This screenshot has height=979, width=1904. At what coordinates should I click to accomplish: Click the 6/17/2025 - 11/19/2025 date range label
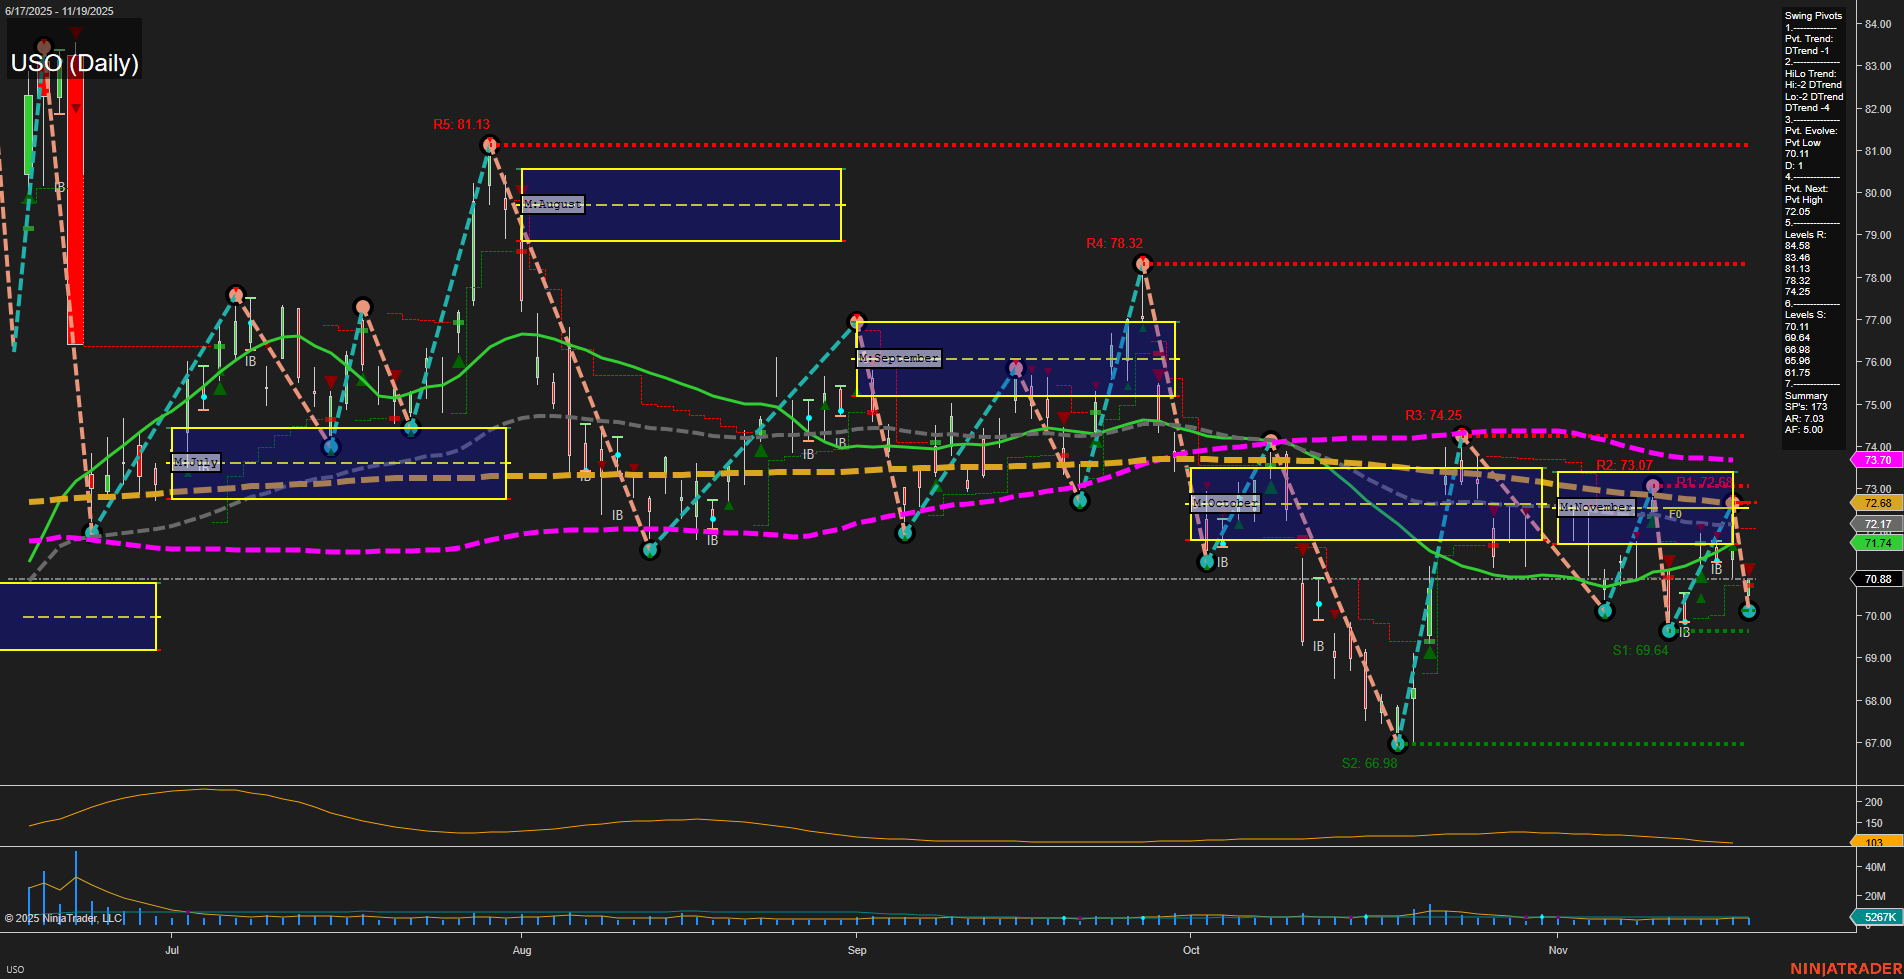coord(58,11)
